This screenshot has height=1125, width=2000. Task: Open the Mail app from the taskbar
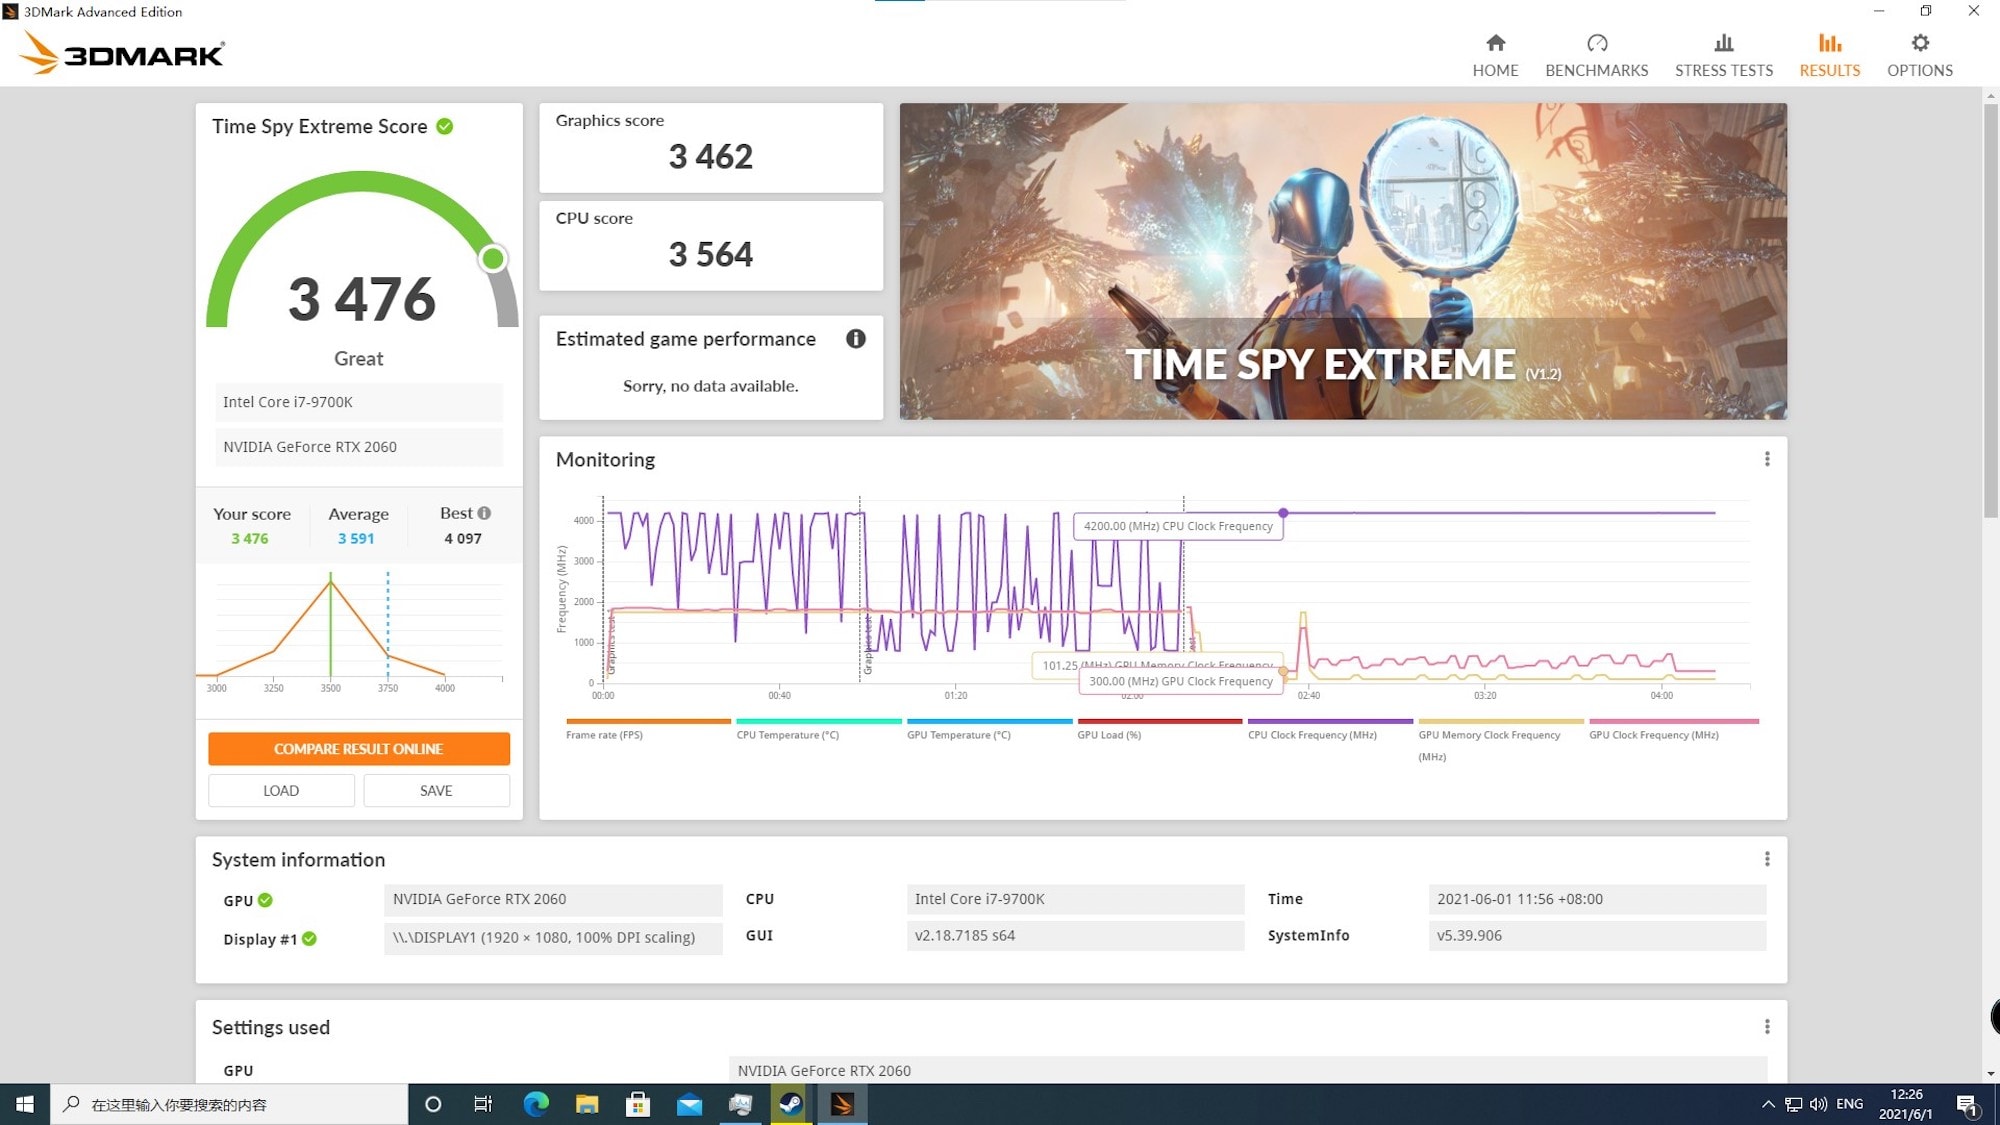[689, 1104]
